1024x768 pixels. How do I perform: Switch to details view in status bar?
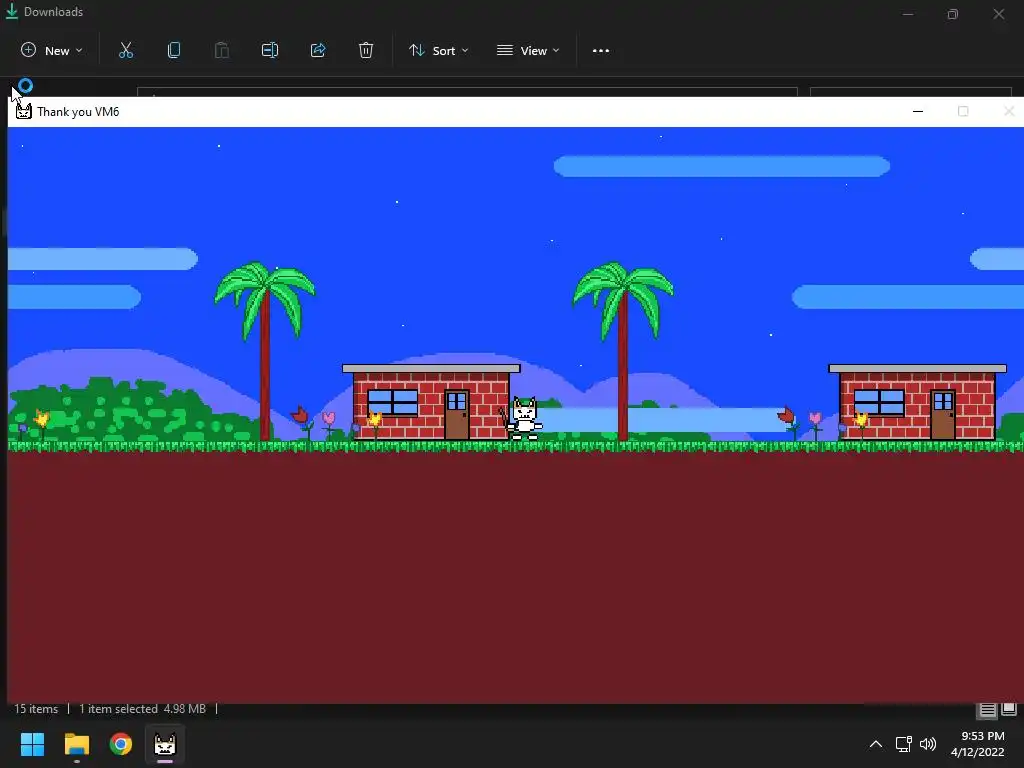987,710
